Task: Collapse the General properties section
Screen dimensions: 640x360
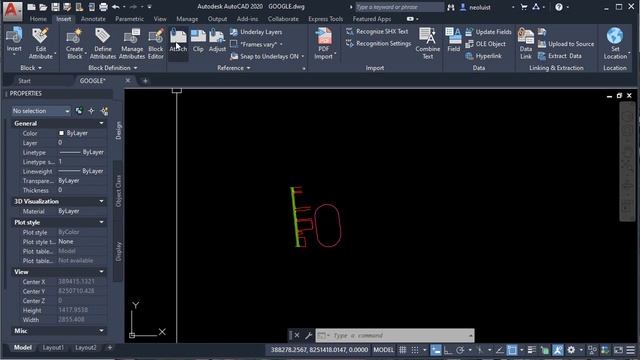Action: 101,123
